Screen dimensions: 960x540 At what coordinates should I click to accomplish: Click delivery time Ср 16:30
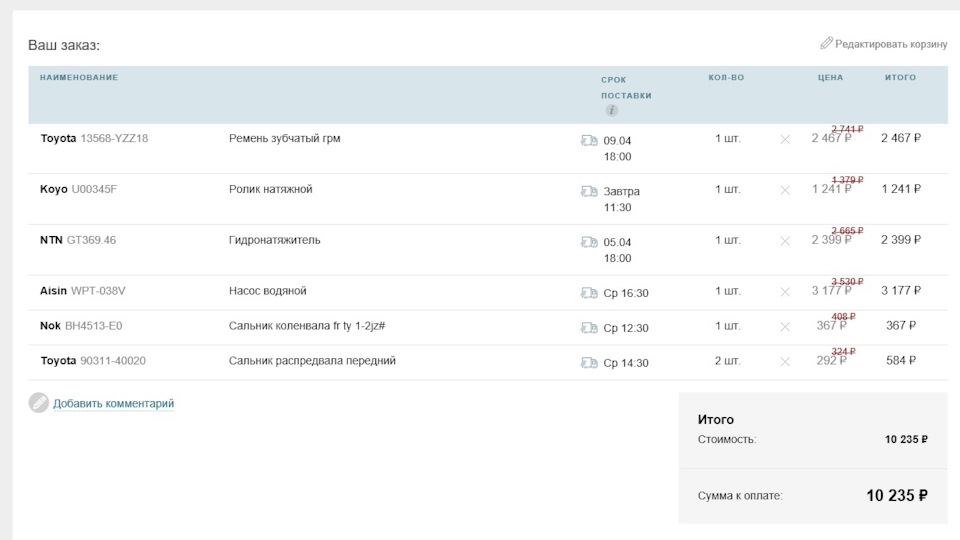point(626,293)
